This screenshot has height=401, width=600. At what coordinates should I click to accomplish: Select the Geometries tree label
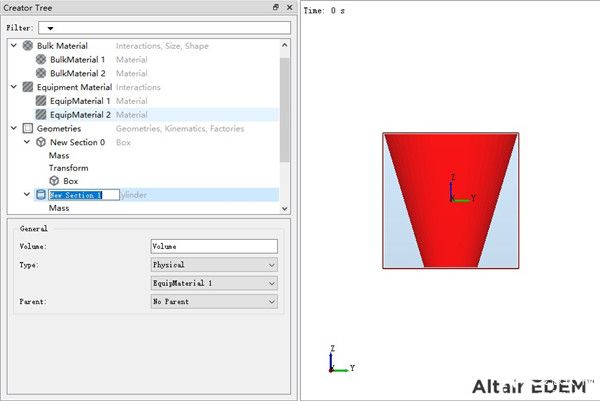point(59,128)
